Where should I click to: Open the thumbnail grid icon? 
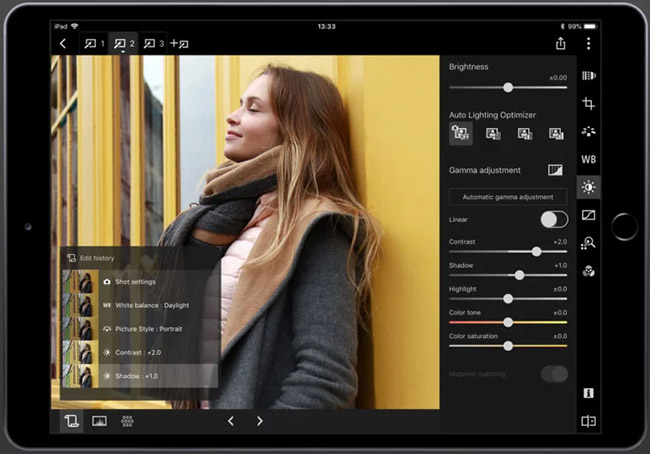[127, 421]
